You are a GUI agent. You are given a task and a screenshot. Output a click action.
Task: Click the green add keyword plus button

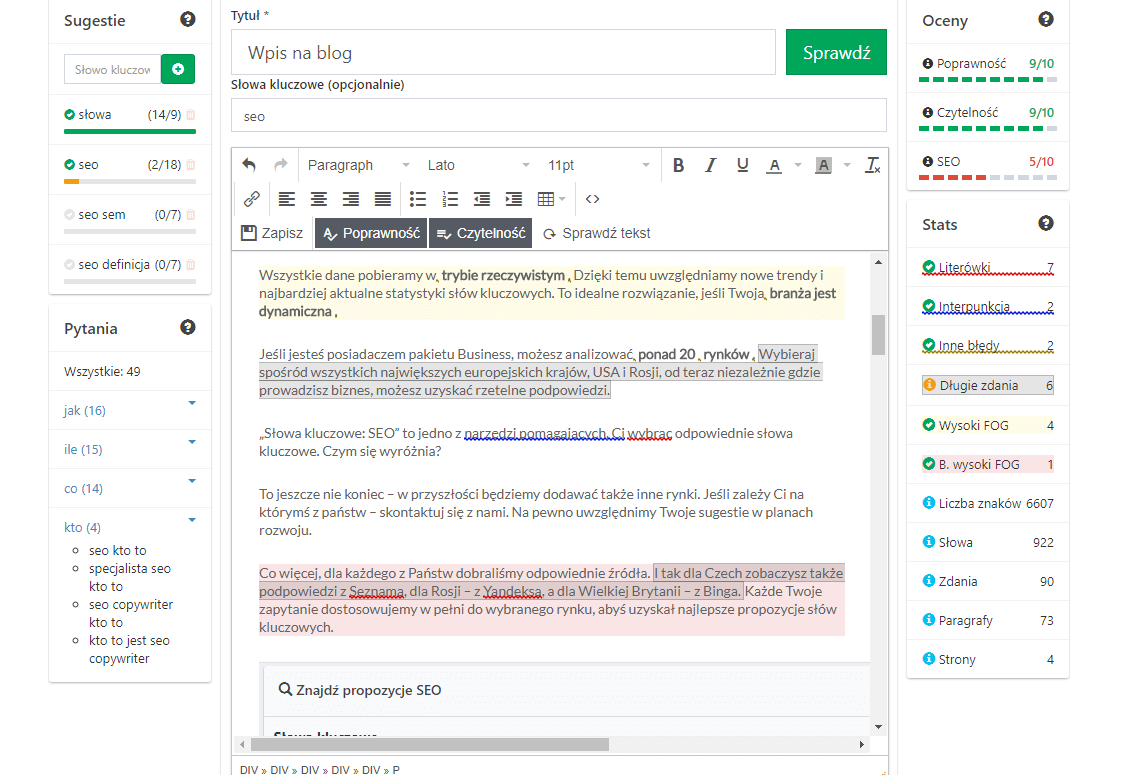(178, 69)
